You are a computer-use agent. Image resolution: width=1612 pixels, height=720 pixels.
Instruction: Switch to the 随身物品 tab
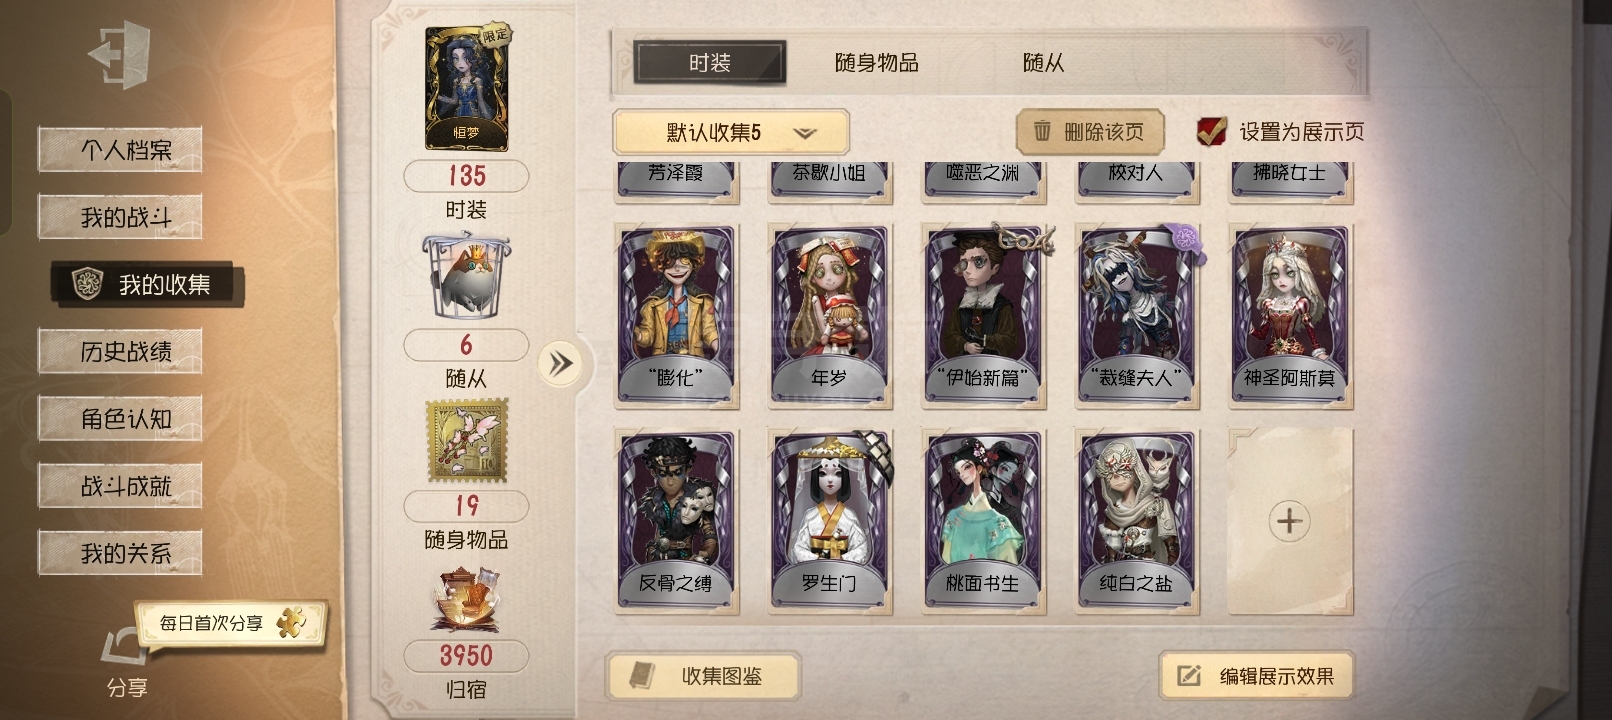(877, 63)
